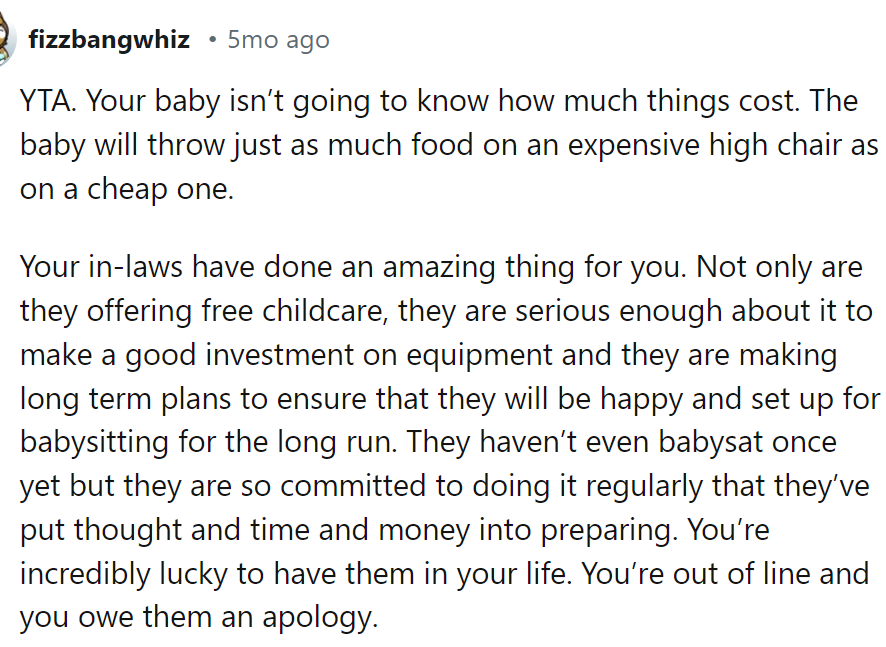Image resolution: width=886 pixels, height=647 pixels.
Task: Click the dot separator before the timestamp
Action: (x=212, y=40)
